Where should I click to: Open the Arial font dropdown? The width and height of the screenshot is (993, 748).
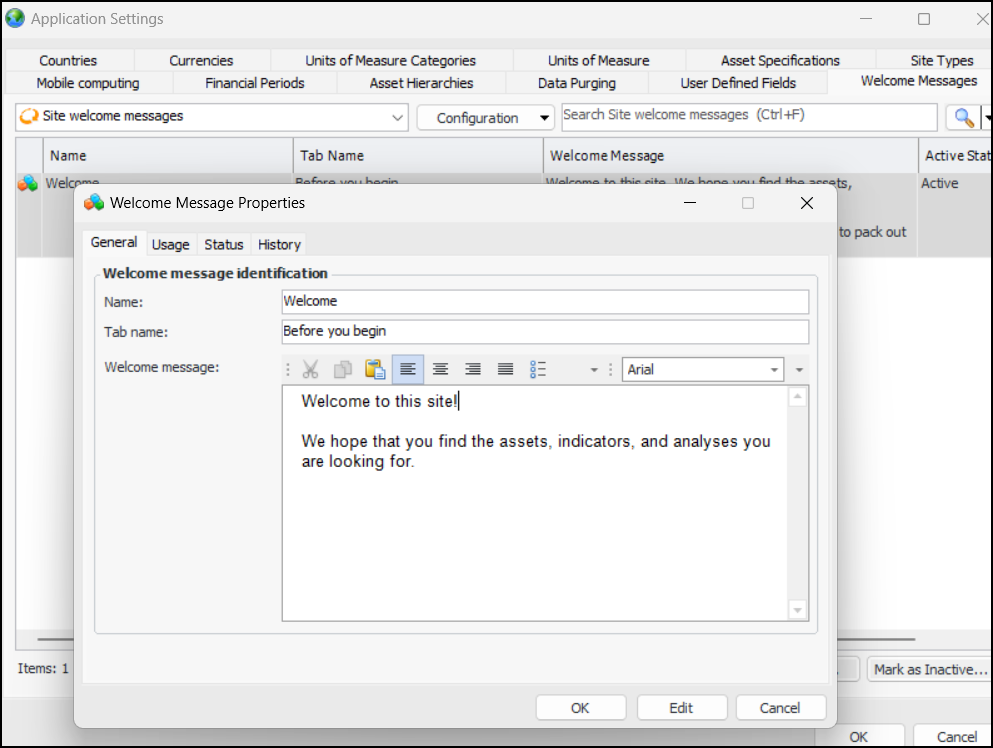774,370
